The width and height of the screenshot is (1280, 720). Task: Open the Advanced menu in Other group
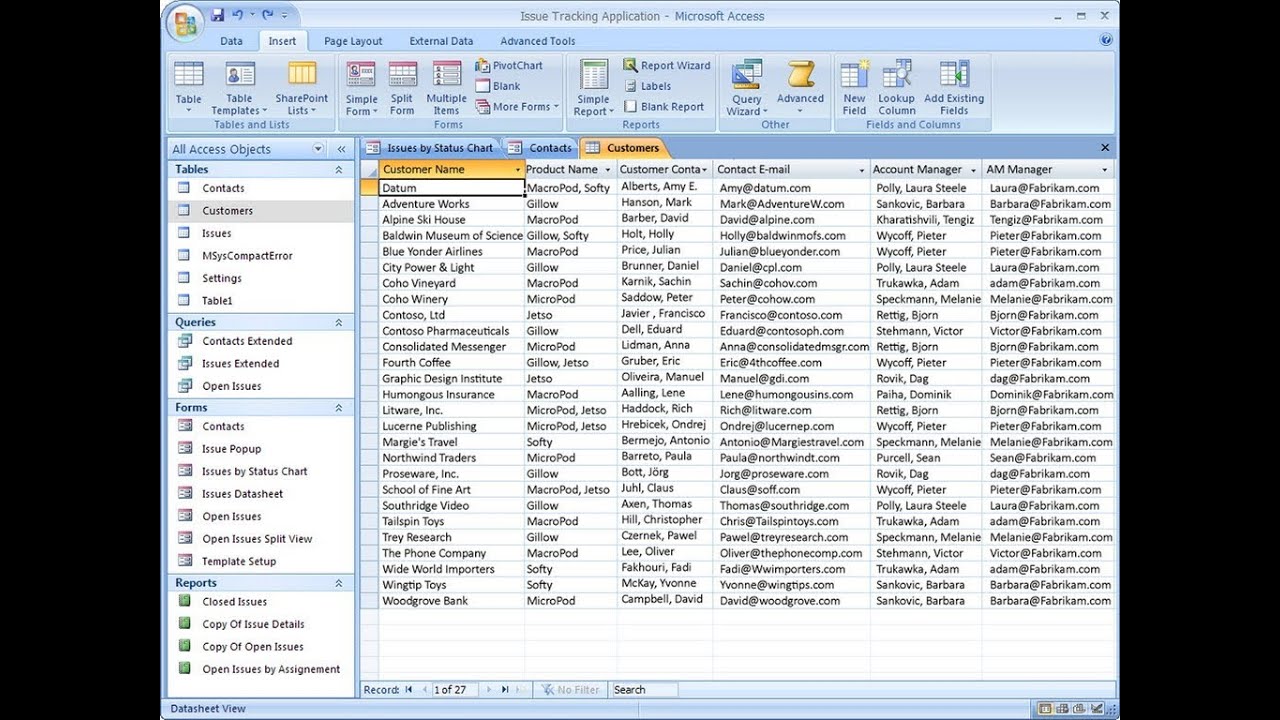[800, 88]
